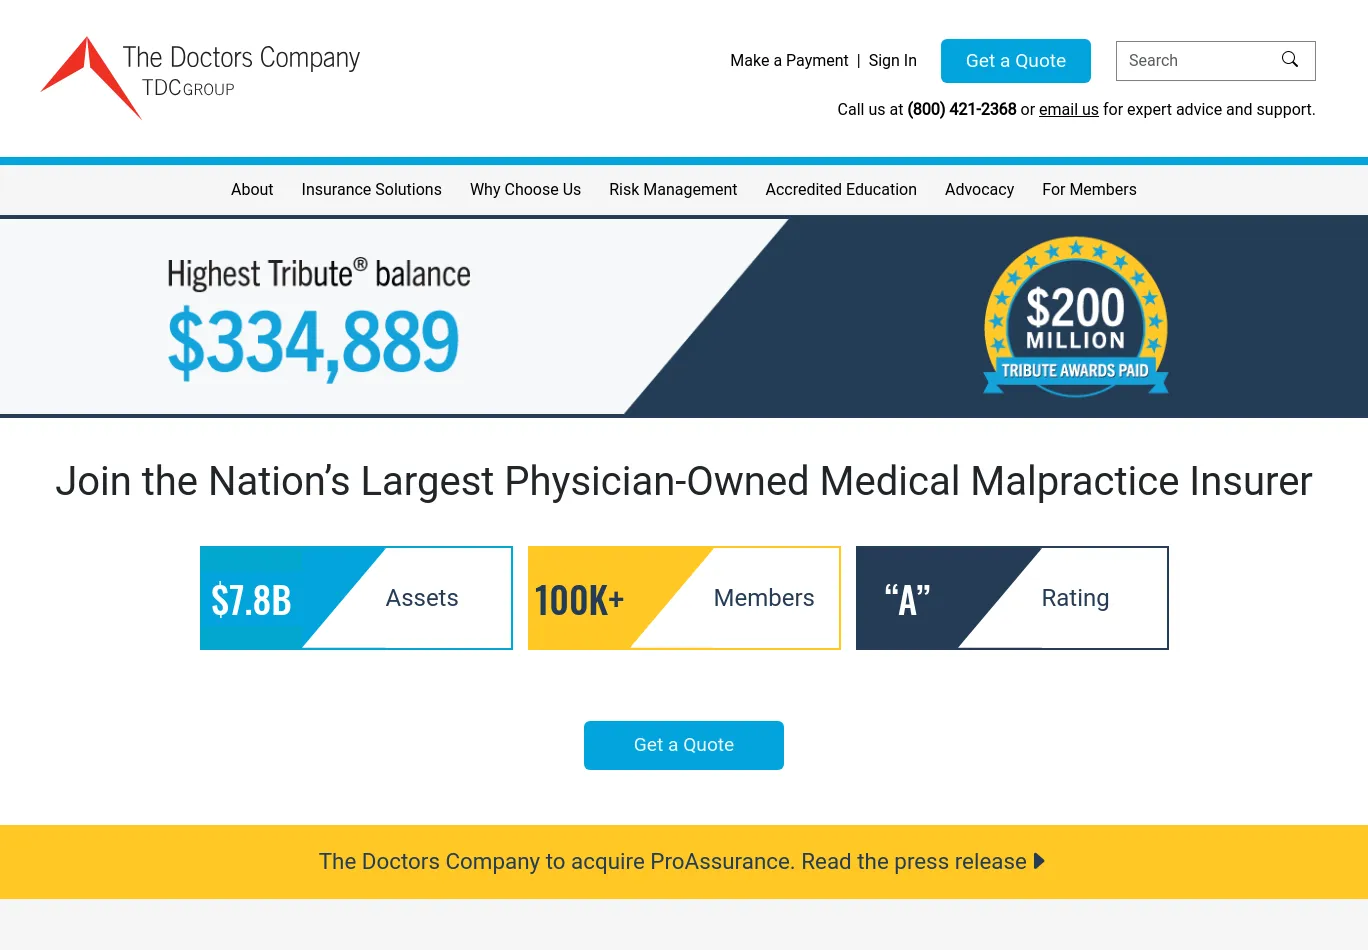Image resolution: width=1368 pixels, height=950 pixels.
Task: Open the Insurance Solutions menu
Action: 371,190
